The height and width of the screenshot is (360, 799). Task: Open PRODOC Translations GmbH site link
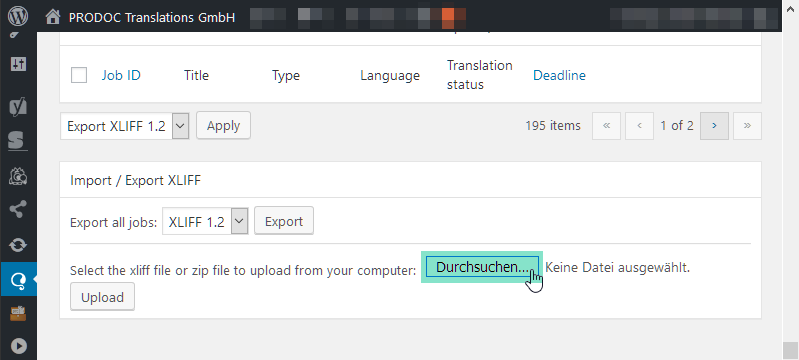[152, 18]
